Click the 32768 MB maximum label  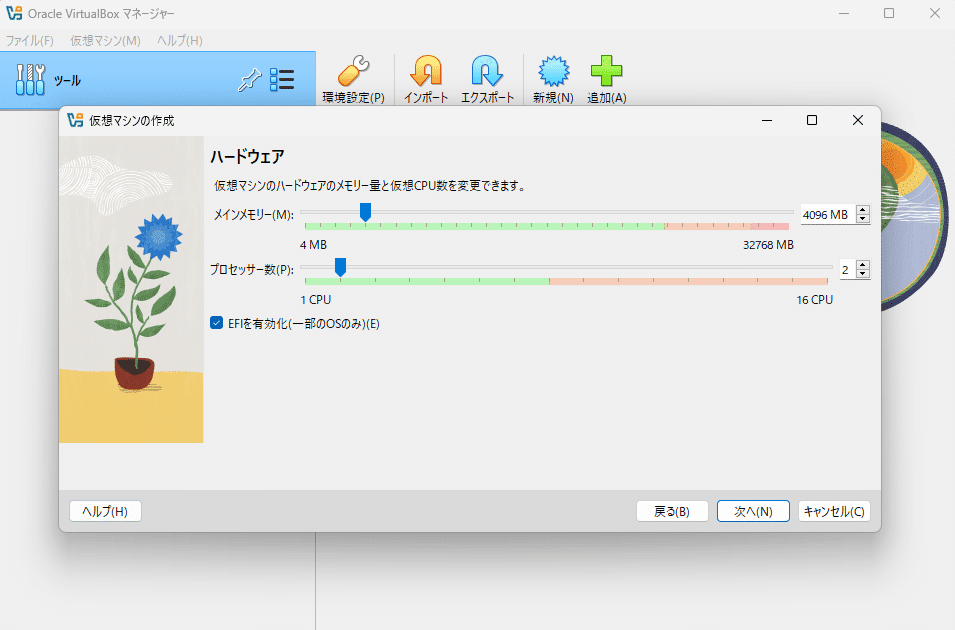pyautogui.click(x=768, y=245)
